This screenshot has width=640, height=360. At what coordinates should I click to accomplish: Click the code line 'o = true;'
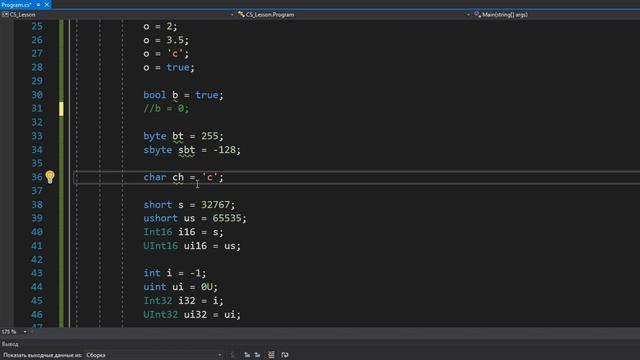(x=169, y=68)
